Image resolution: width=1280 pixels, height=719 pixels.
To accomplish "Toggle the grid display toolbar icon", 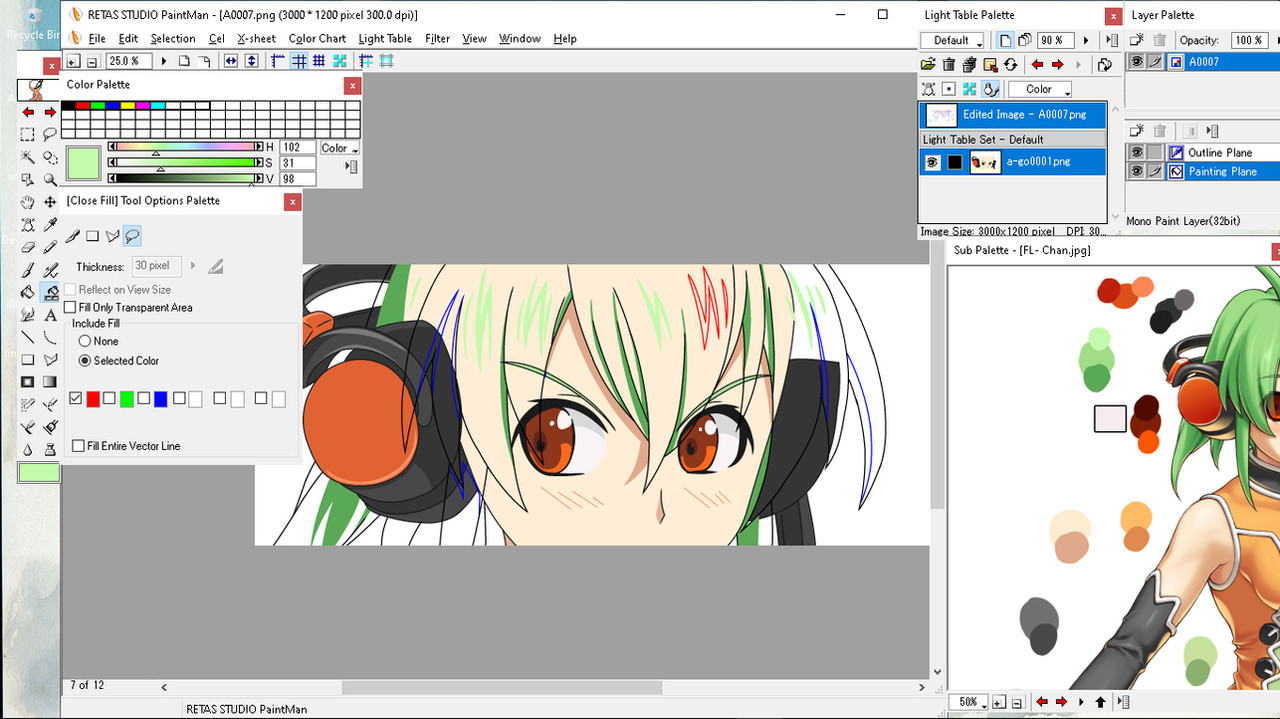I will click(299, 61).
